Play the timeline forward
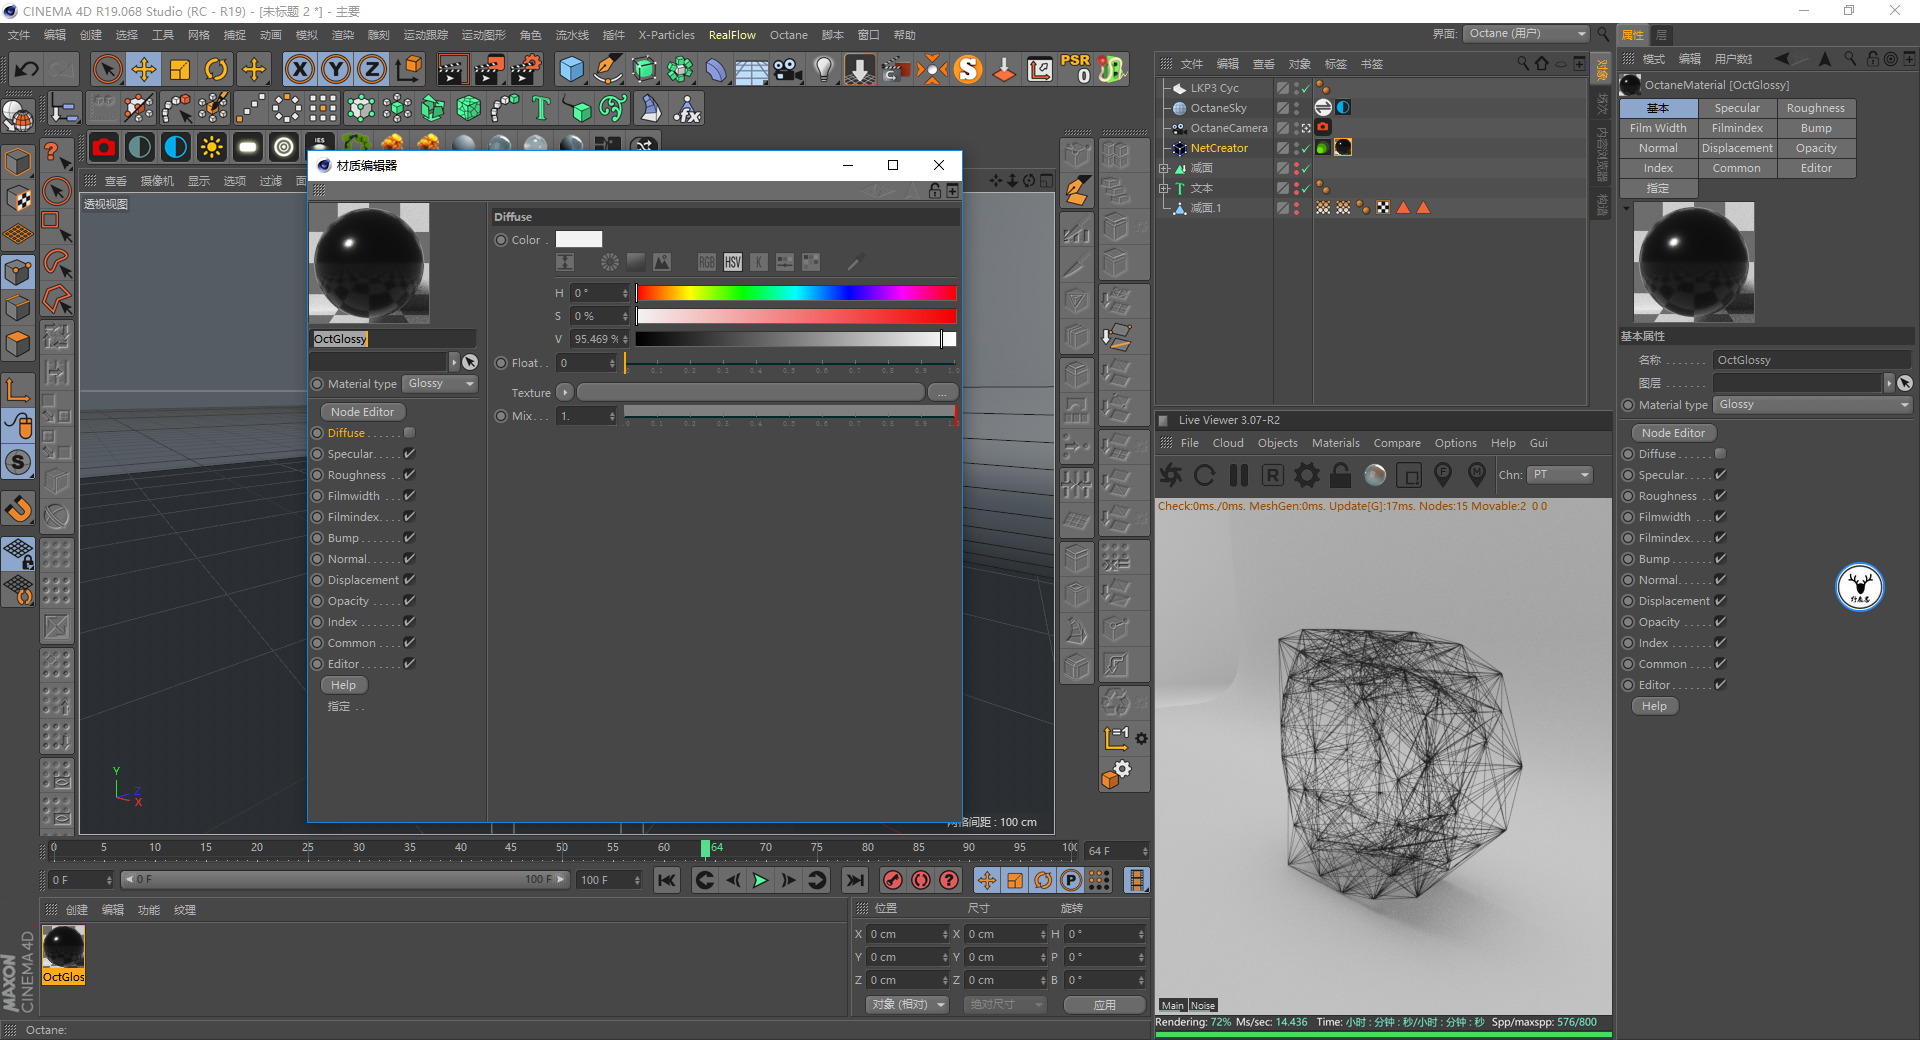The image size is (1920, 1040). click(x=760, y=880)
